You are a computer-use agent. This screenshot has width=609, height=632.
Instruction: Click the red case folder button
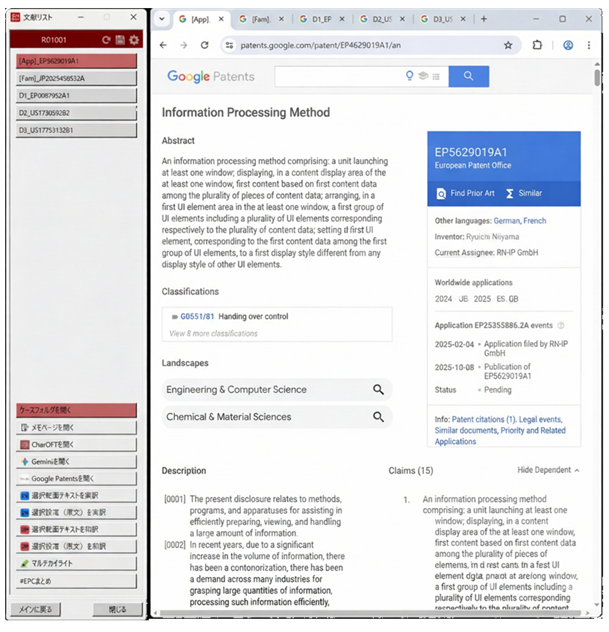[x=77, y=410]
